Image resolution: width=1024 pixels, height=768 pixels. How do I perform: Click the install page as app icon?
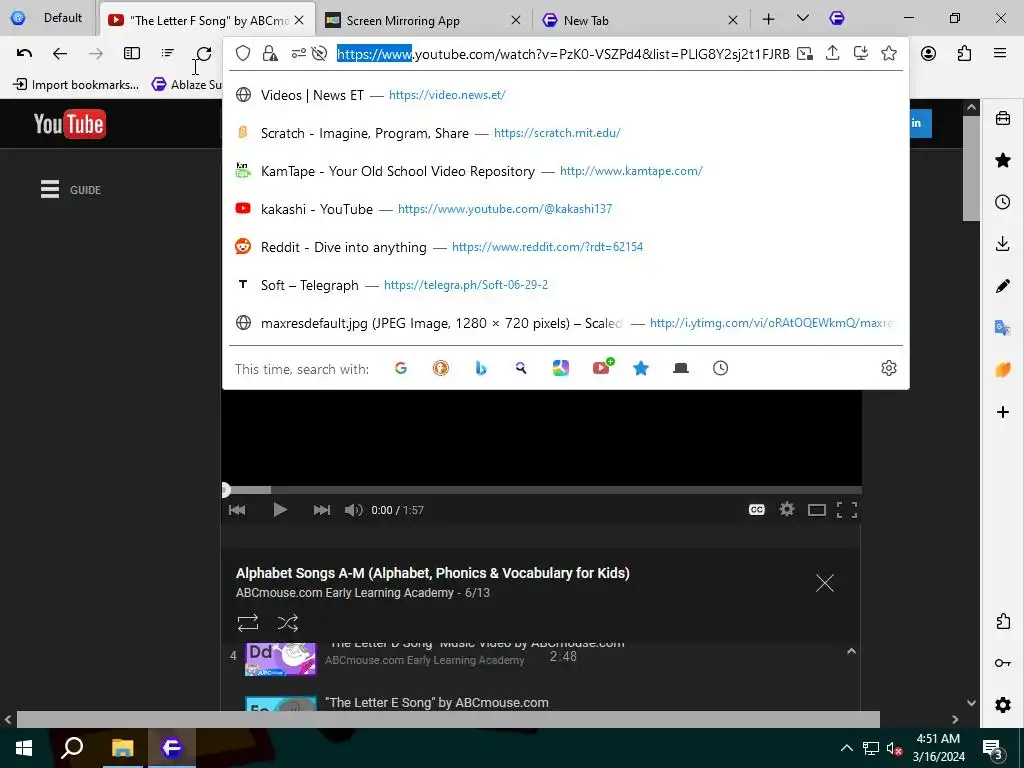coord(861,54)
